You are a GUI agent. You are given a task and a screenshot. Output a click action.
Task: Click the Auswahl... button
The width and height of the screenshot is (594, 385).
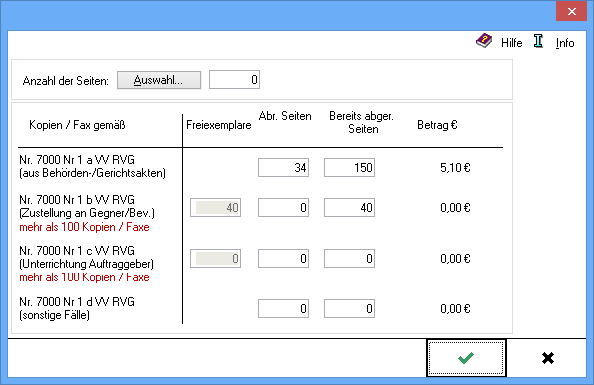click(159, 80)
